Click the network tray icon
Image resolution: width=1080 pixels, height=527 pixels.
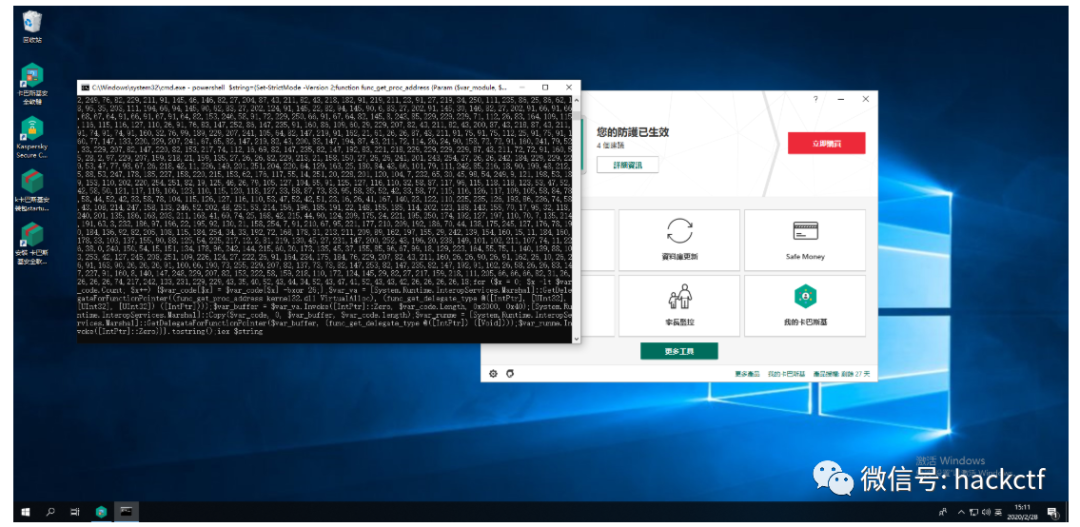click(973, 512)
